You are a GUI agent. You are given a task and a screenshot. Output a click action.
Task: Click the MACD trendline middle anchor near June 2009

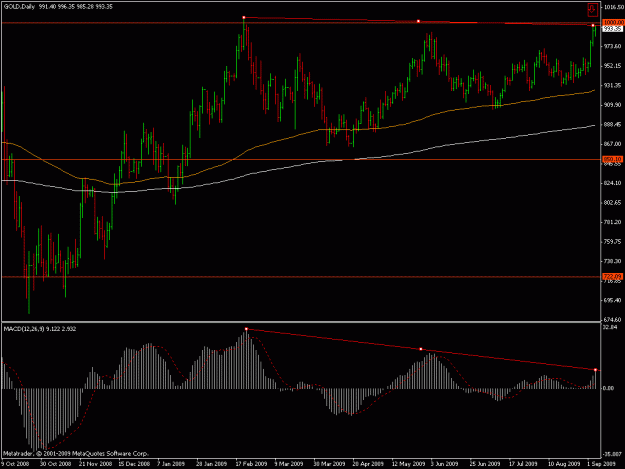click(x=421, y=349)
